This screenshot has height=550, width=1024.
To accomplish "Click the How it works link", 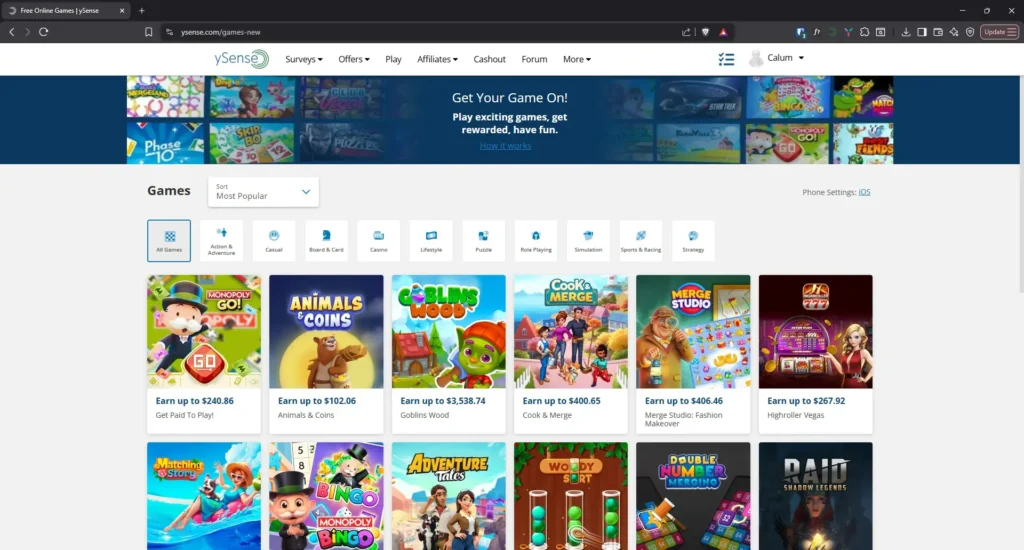I will (x=505, y=146).
